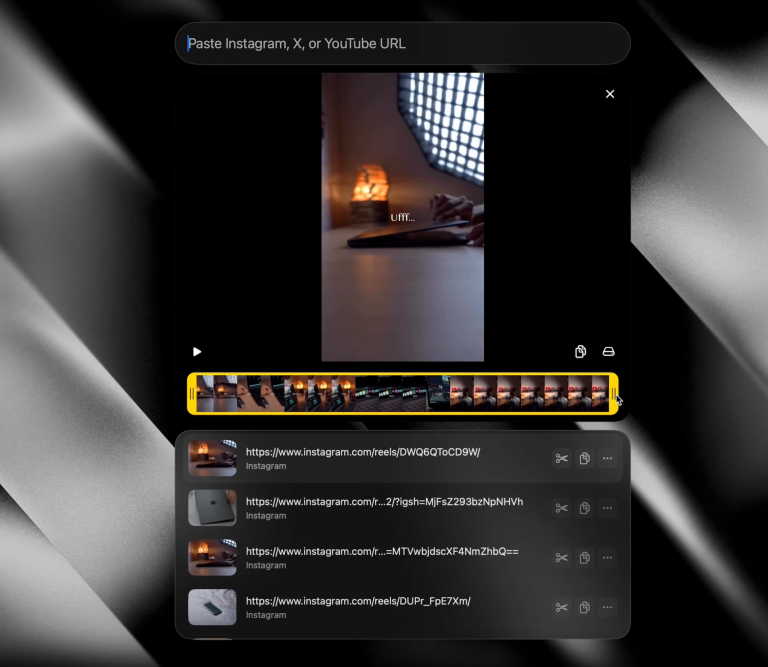
Task: Copy the DWQ6QToCD9W reel
Action: tap(584, 458)
